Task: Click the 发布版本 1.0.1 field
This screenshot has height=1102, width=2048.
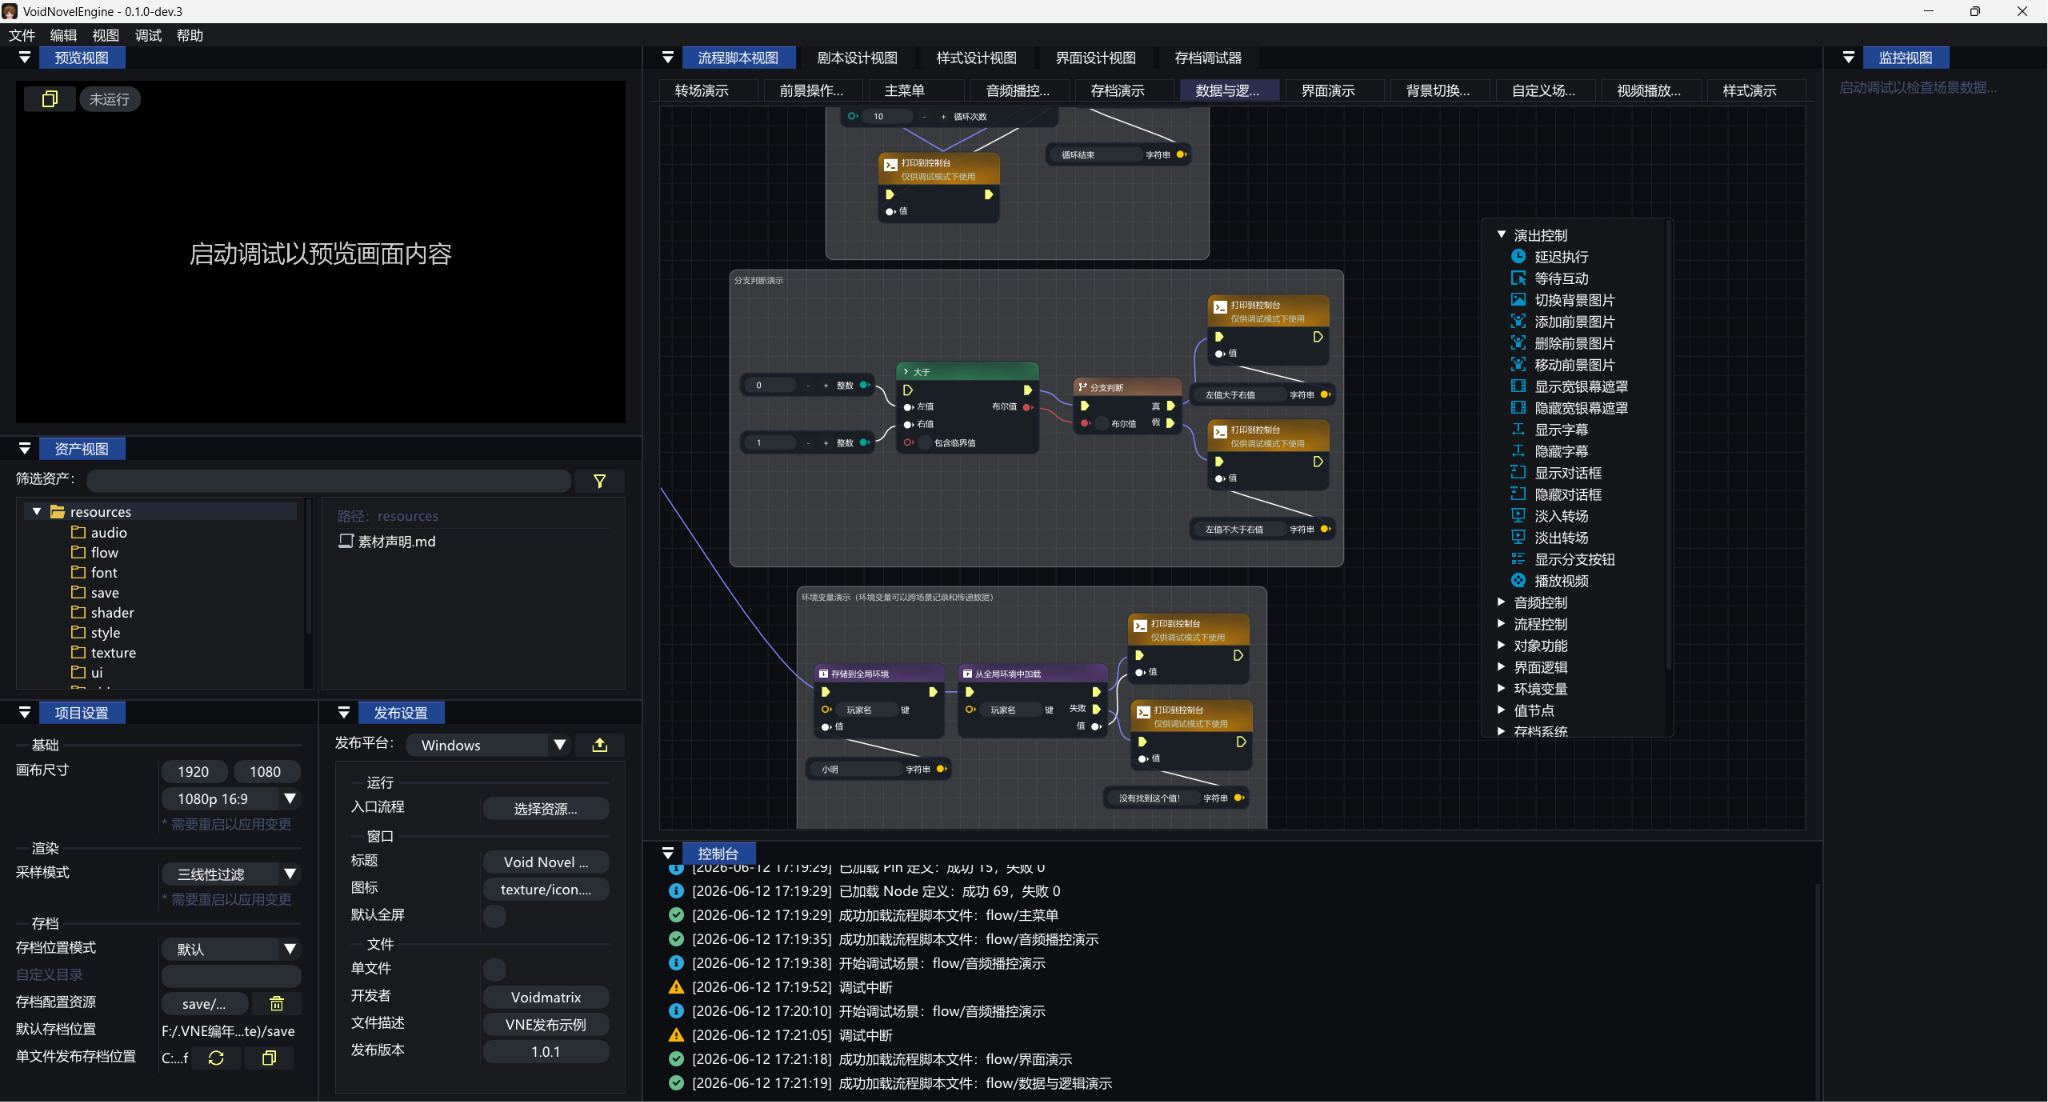Action: pos(546,1052)
